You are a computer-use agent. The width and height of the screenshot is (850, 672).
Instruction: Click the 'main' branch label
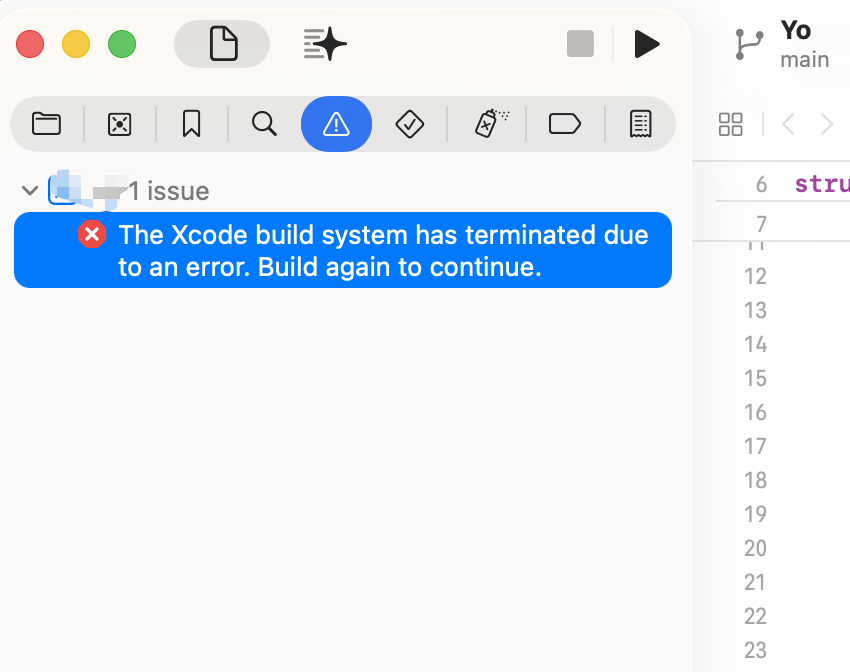point(805,60)
